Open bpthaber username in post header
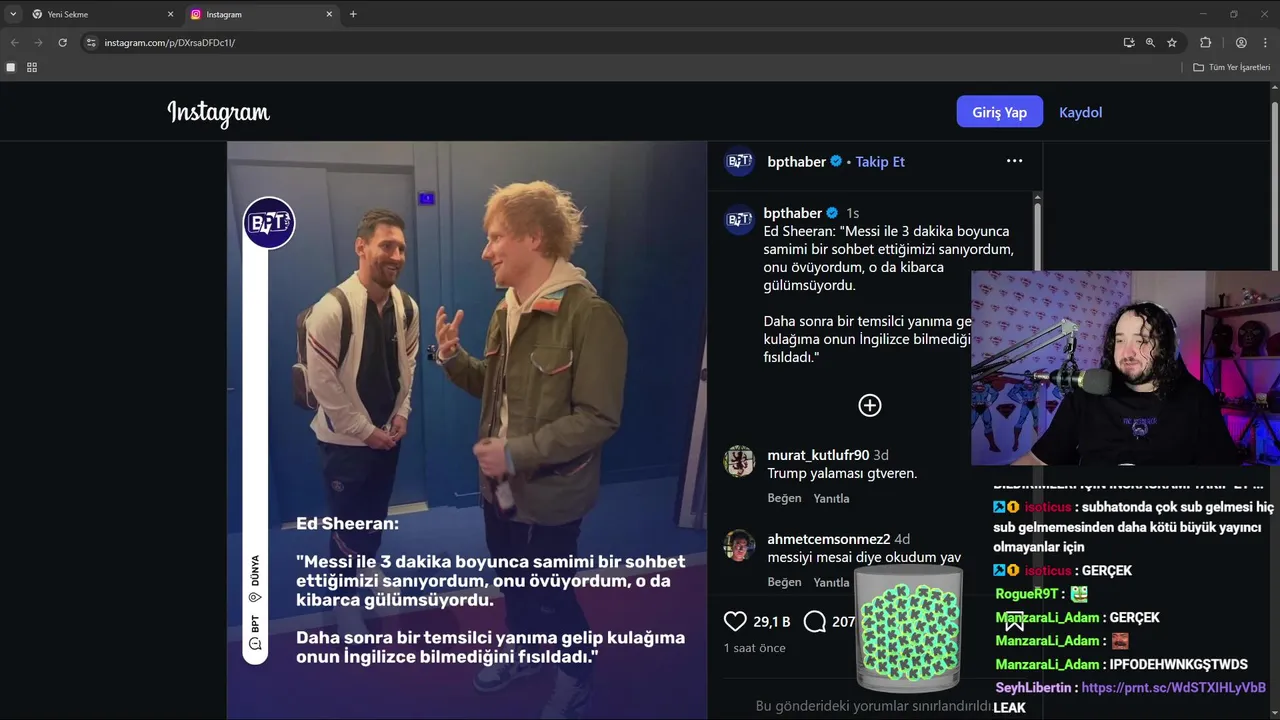Screen dimensions: 1280x720 pyautogui.click(x=797, y=161)
